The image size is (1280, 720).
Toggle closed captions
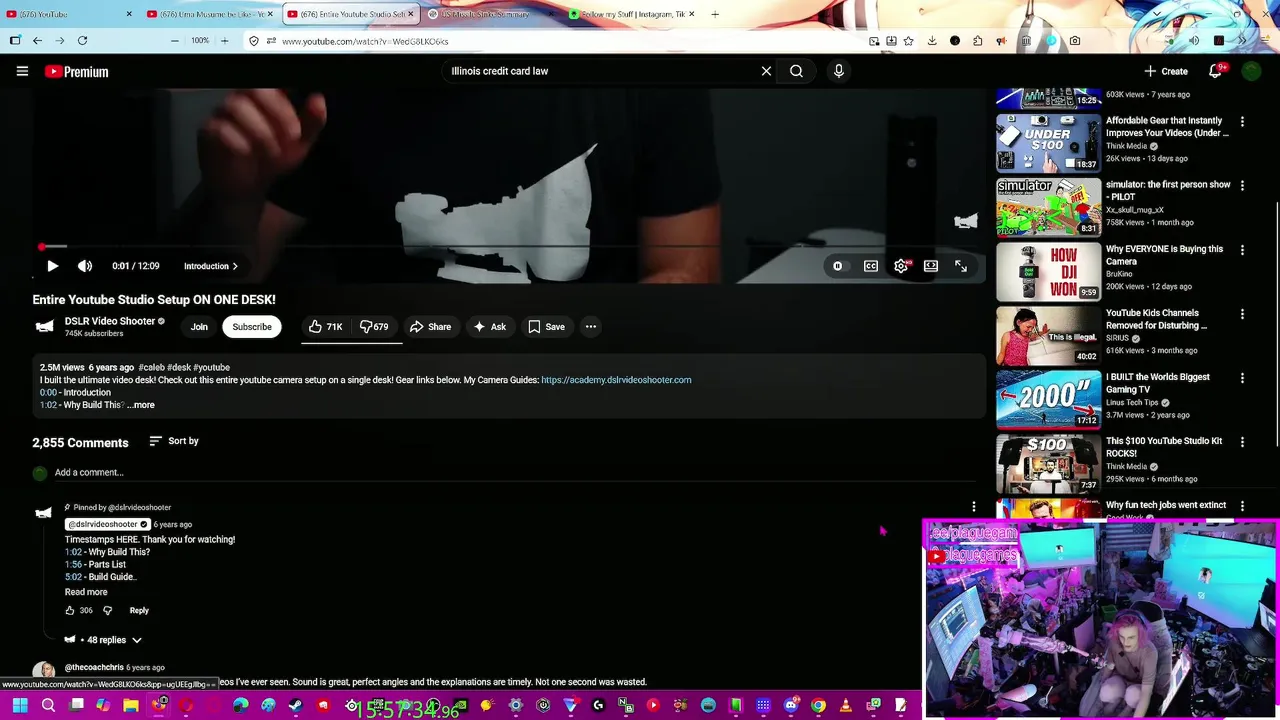click(871, 266)
